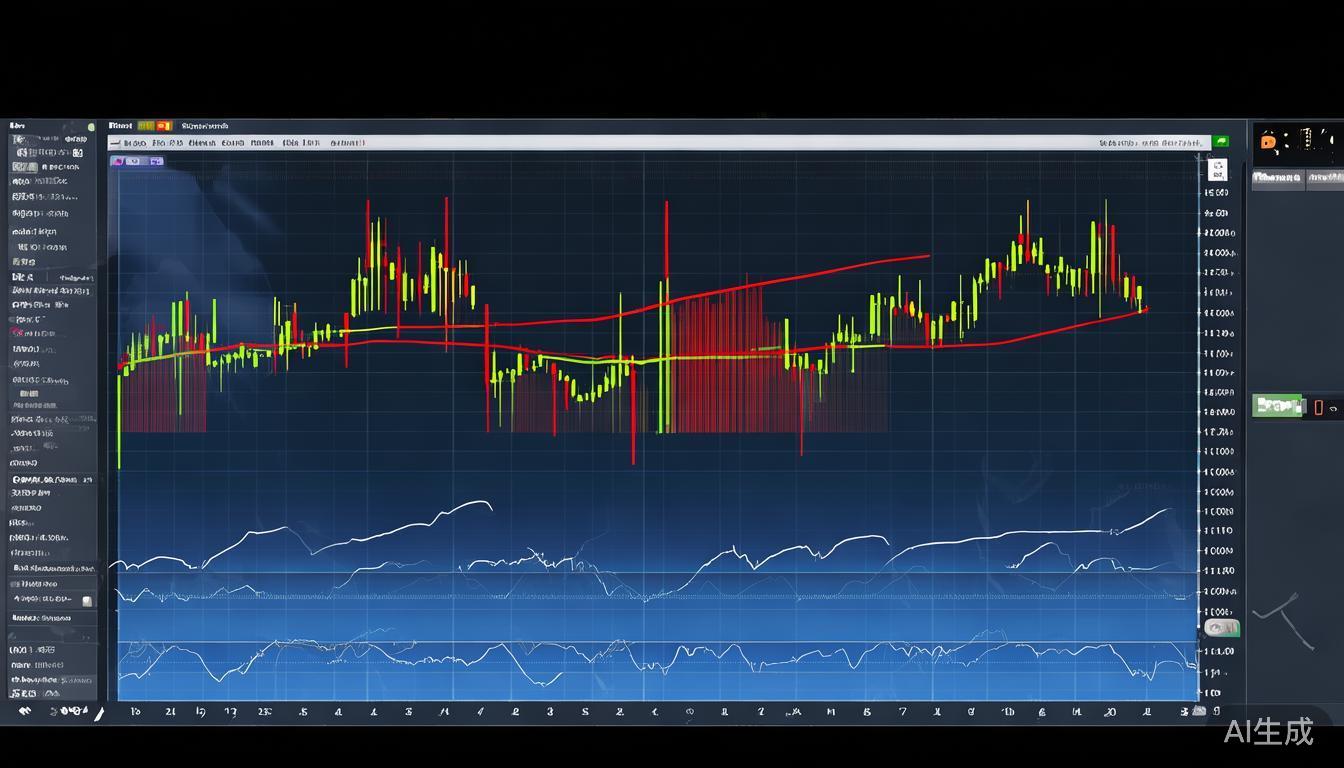Click the pen icon in the bottom-left corner
Viewport: 1344px width, 768px height.
tap(98, 713)
